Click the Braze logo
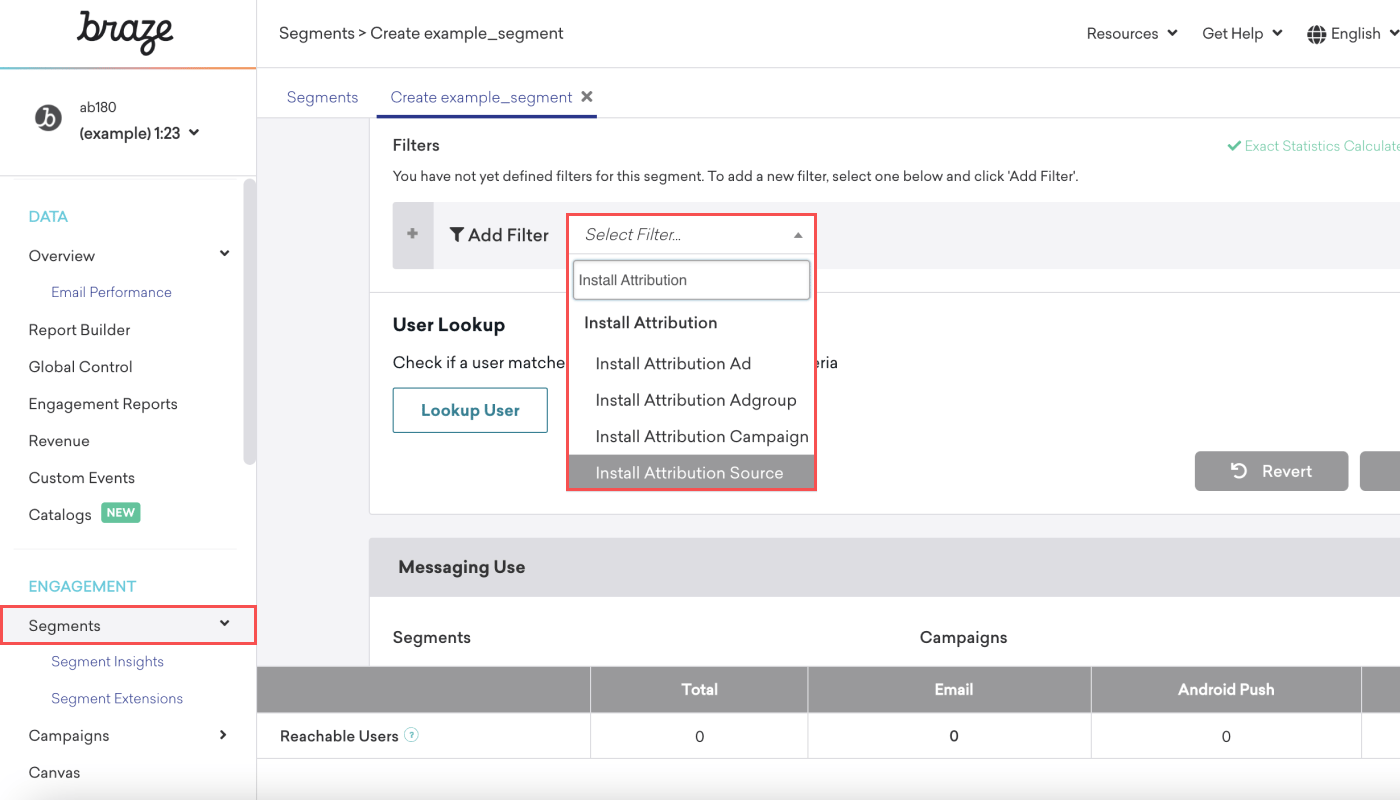The width and height of the screenshot is (1400, 800). coord(125,33)
